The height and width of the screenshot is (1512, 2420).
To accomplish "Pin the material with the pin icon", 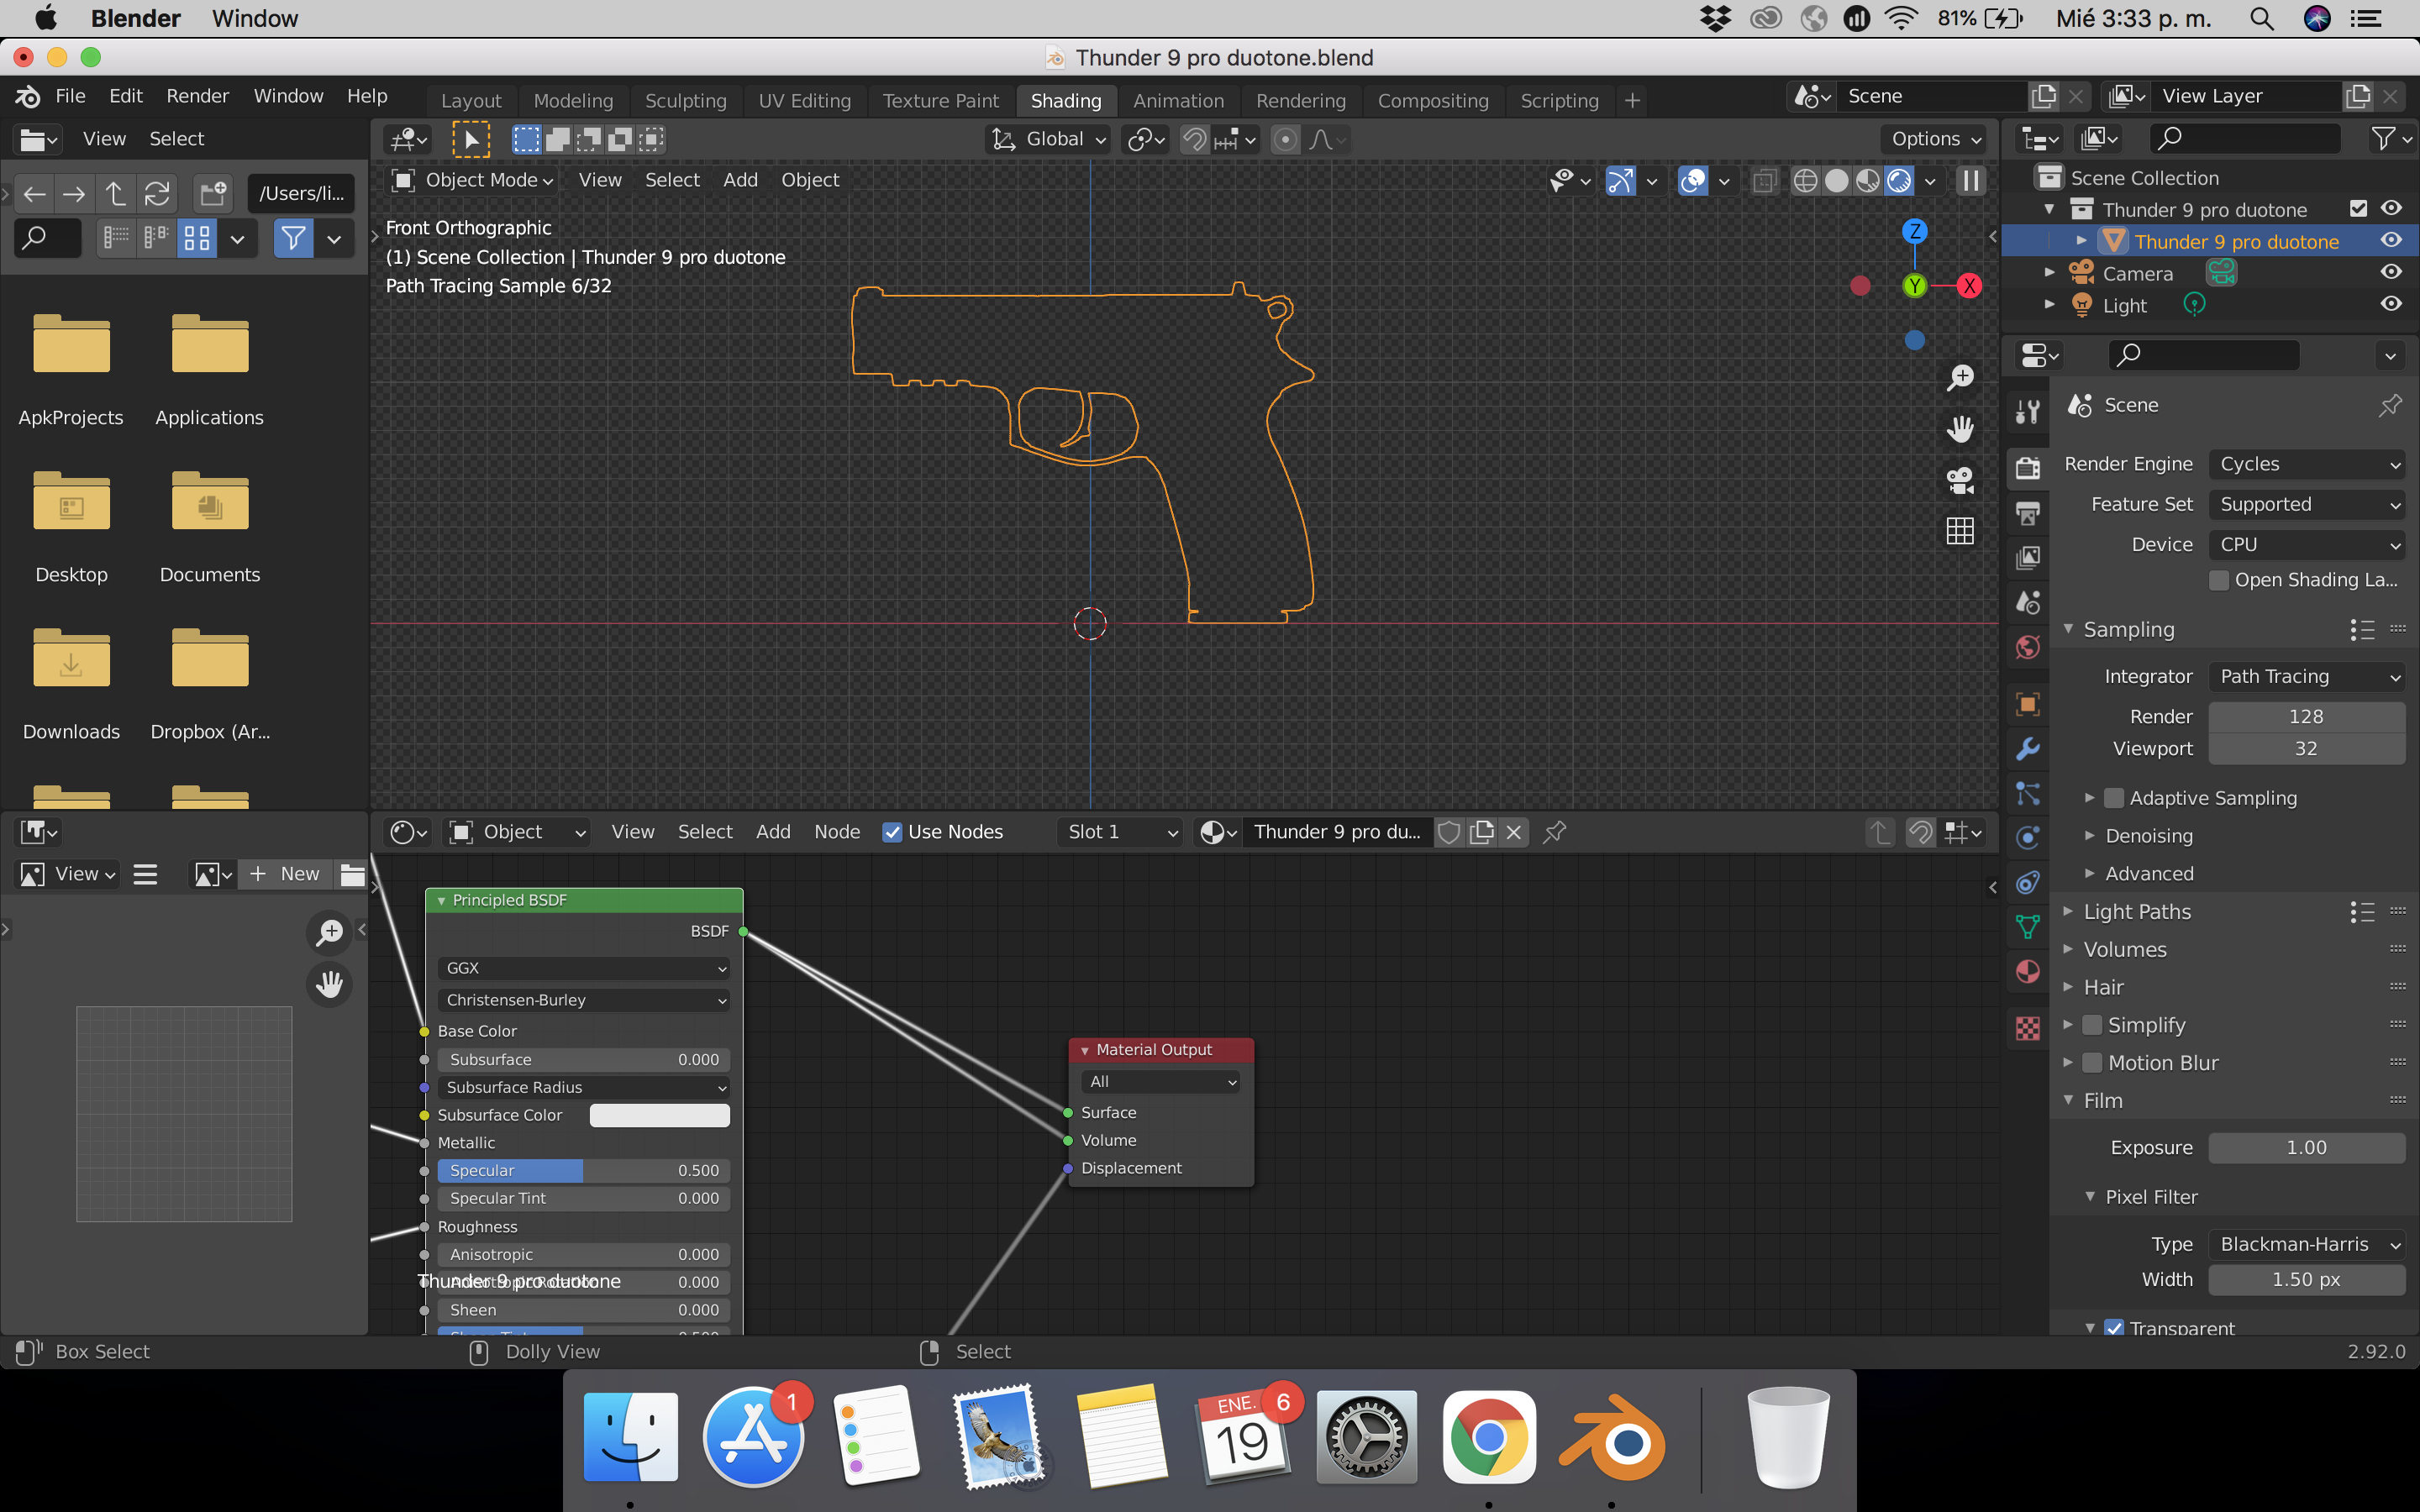I will (x=1554, y=832).
